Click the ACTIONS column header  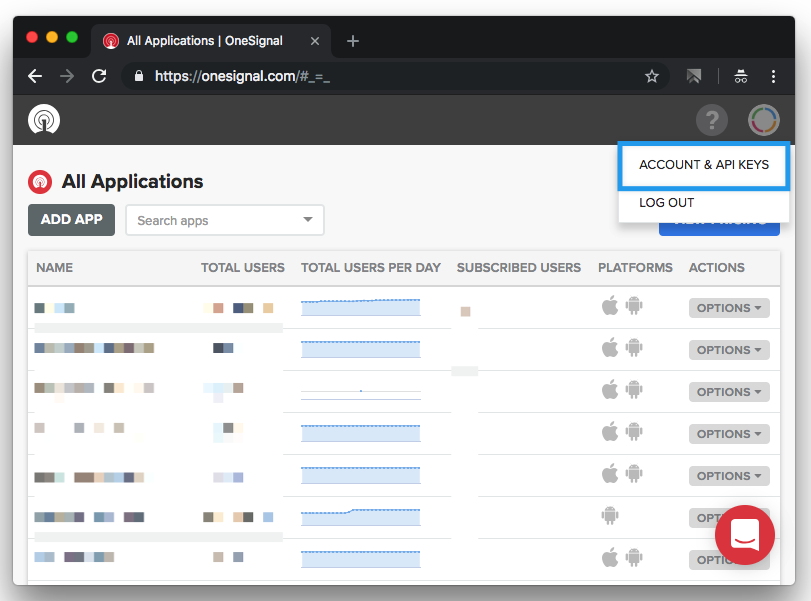click(x=716, y=268)
